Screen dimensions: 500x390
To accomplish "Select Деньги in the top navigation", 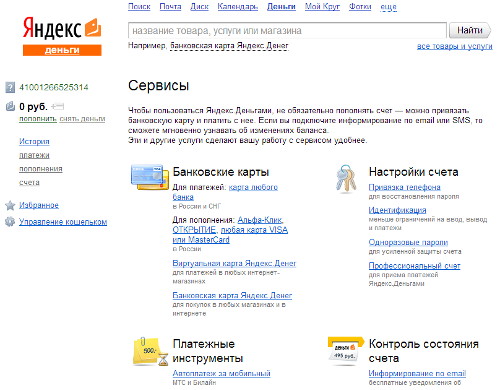I will pyautogui.click(x=281, y=7).
